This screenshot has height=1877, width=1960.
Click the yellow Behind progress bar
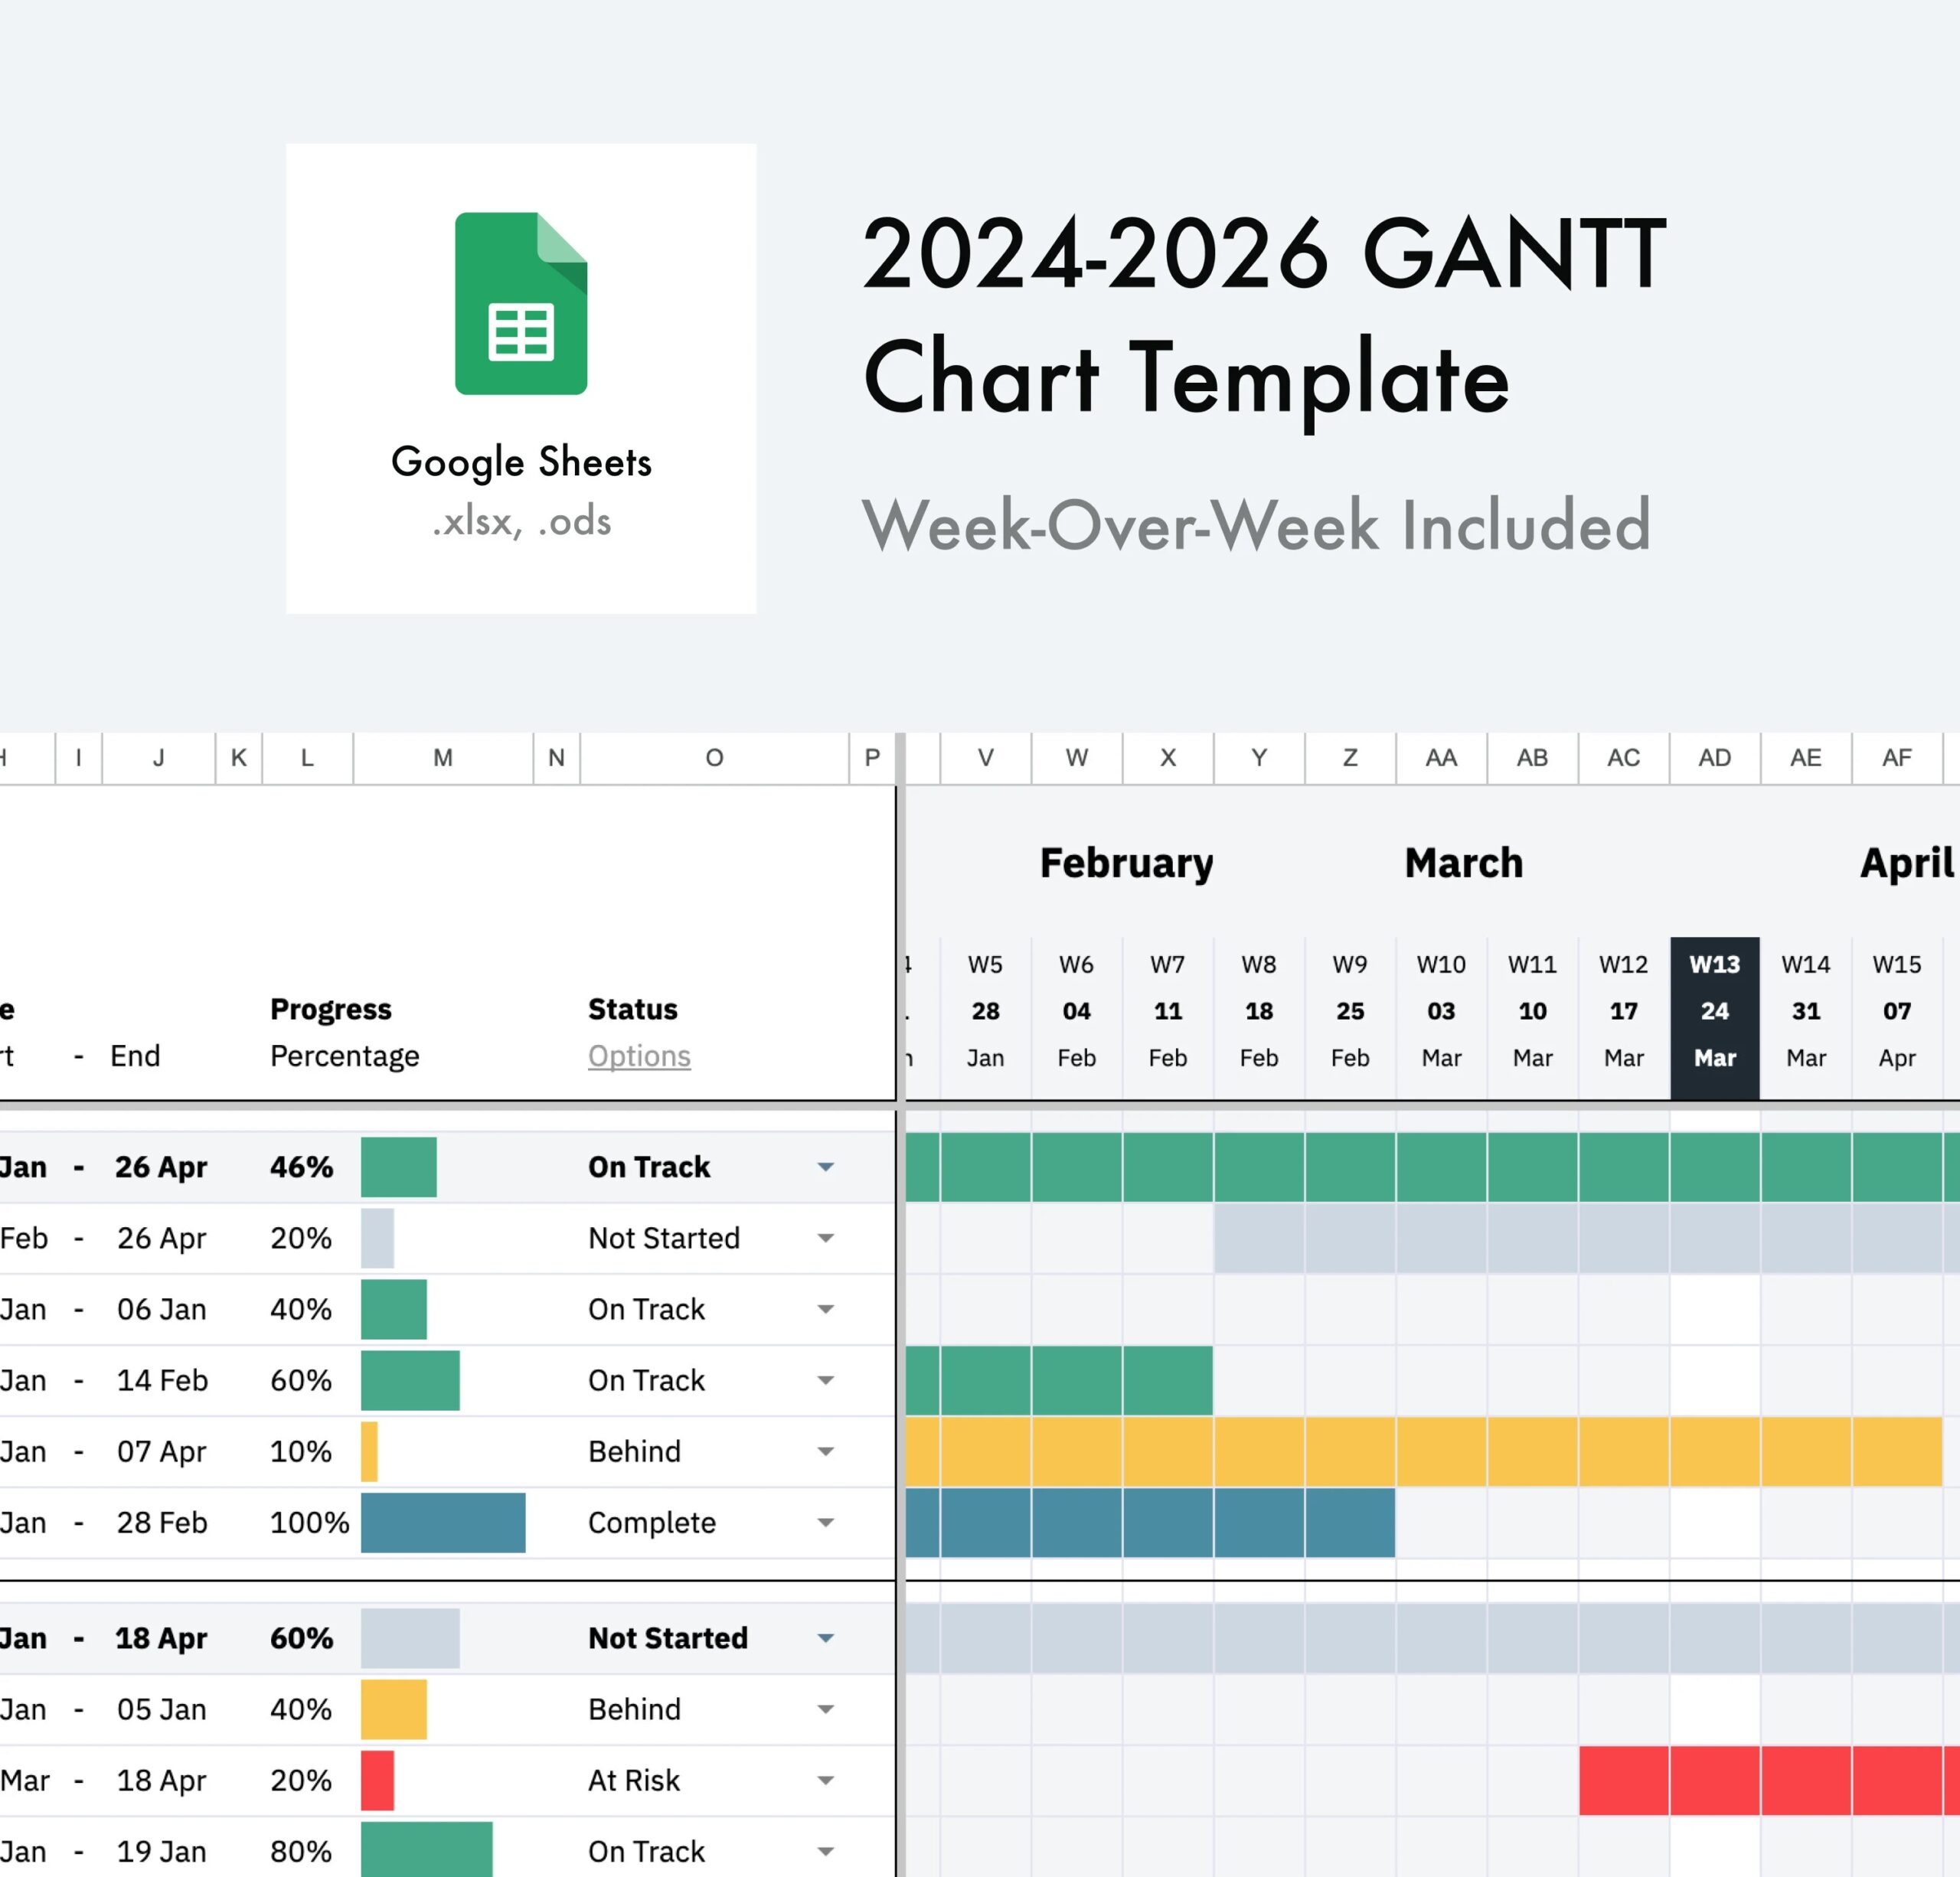[x=369, y=1452]
